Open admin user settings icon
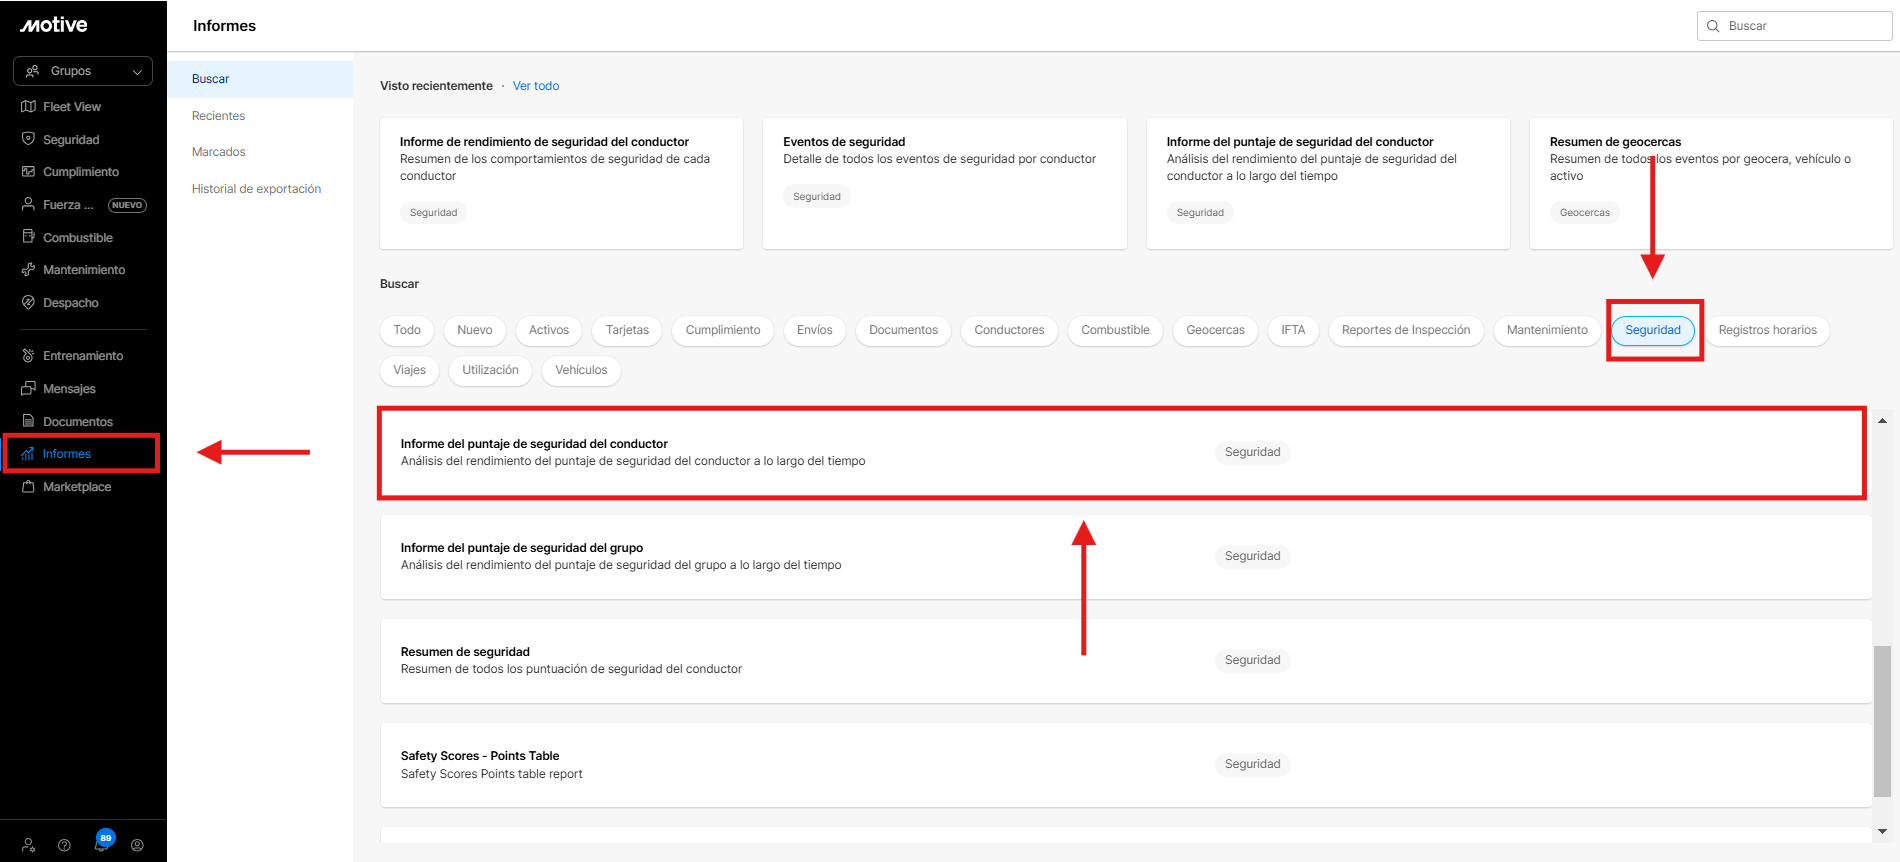Screen dimensions: 1900x862 pyautogui.click(x=29, y=845)
